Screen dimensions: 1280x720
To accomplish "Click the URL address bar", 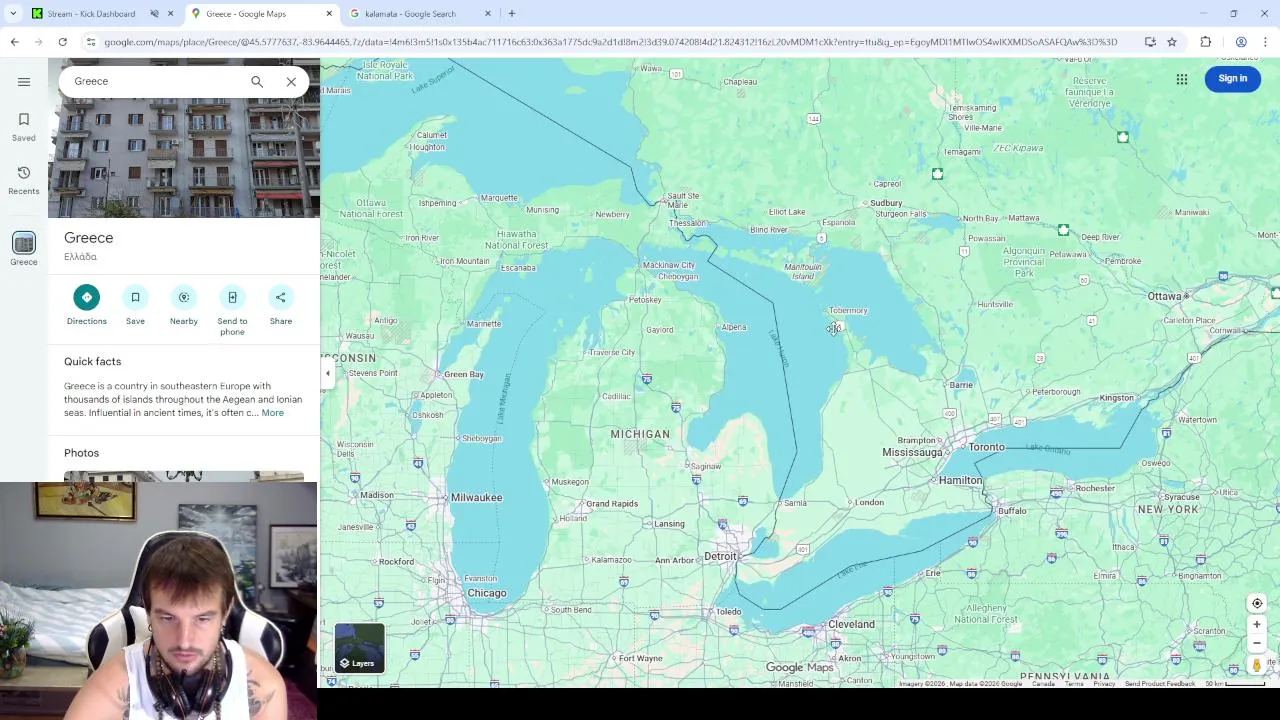I will 610,42.
